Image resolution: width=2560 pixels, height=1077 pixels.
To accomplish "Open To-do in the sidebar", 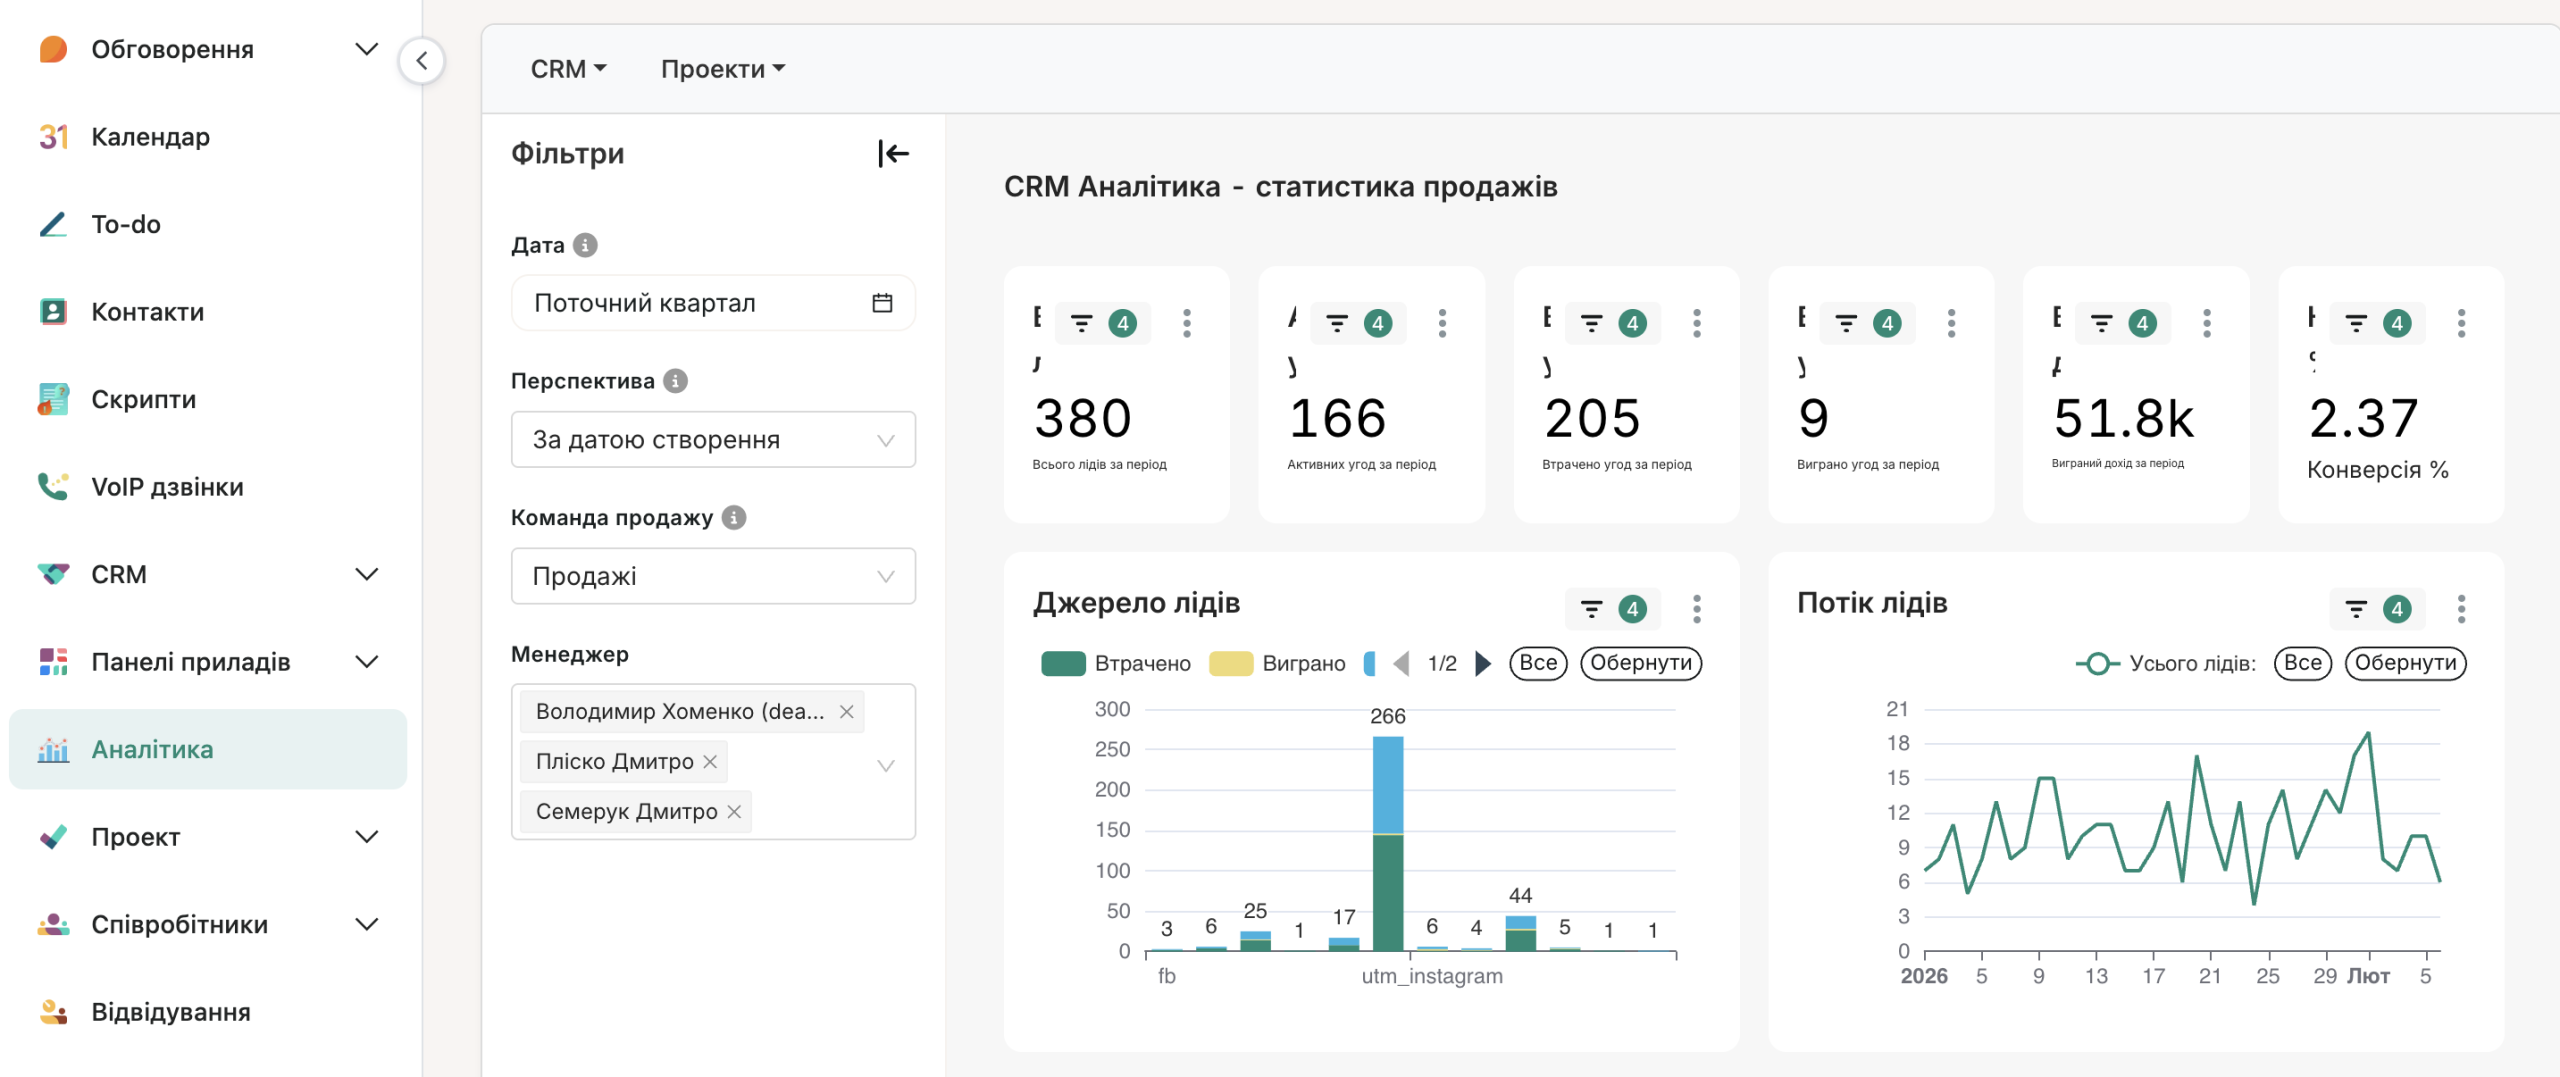I will (x=208, y=224).
